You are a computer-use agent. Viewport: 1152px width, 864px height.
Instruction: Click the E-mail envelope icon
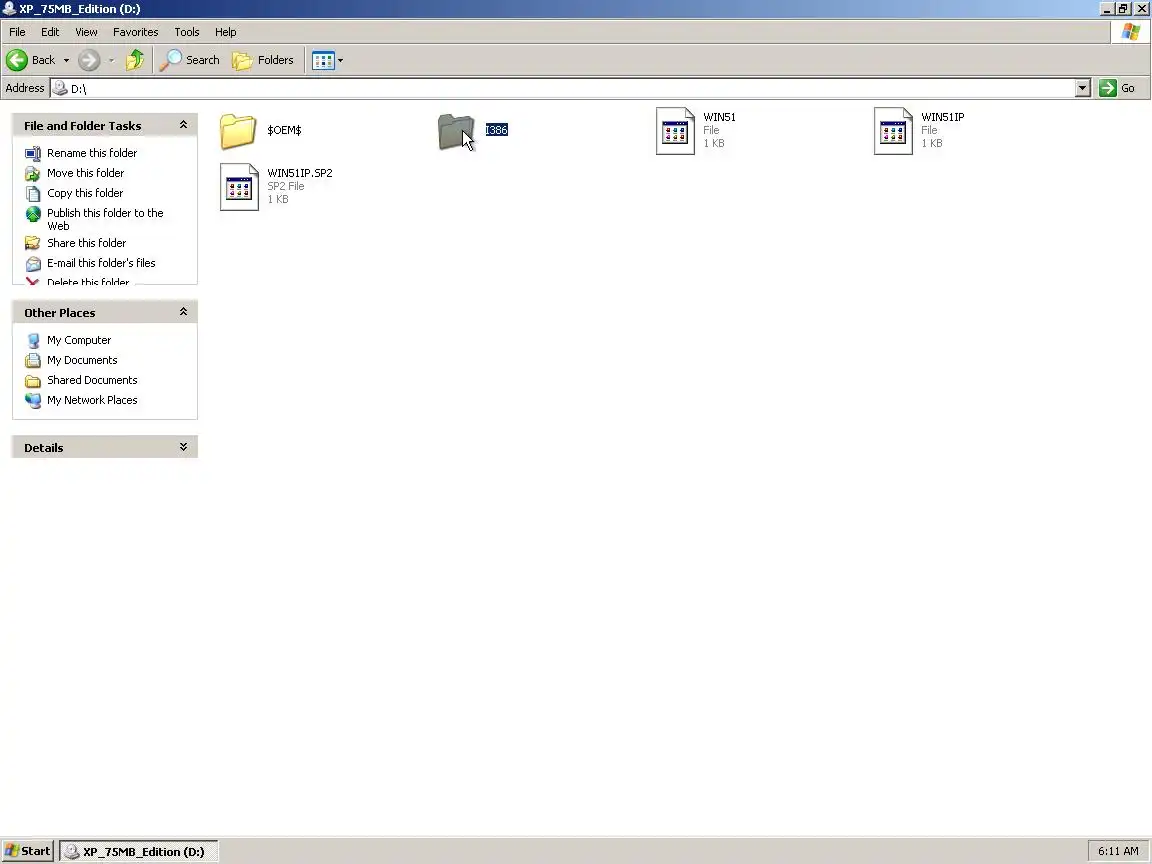coord(33,263)
